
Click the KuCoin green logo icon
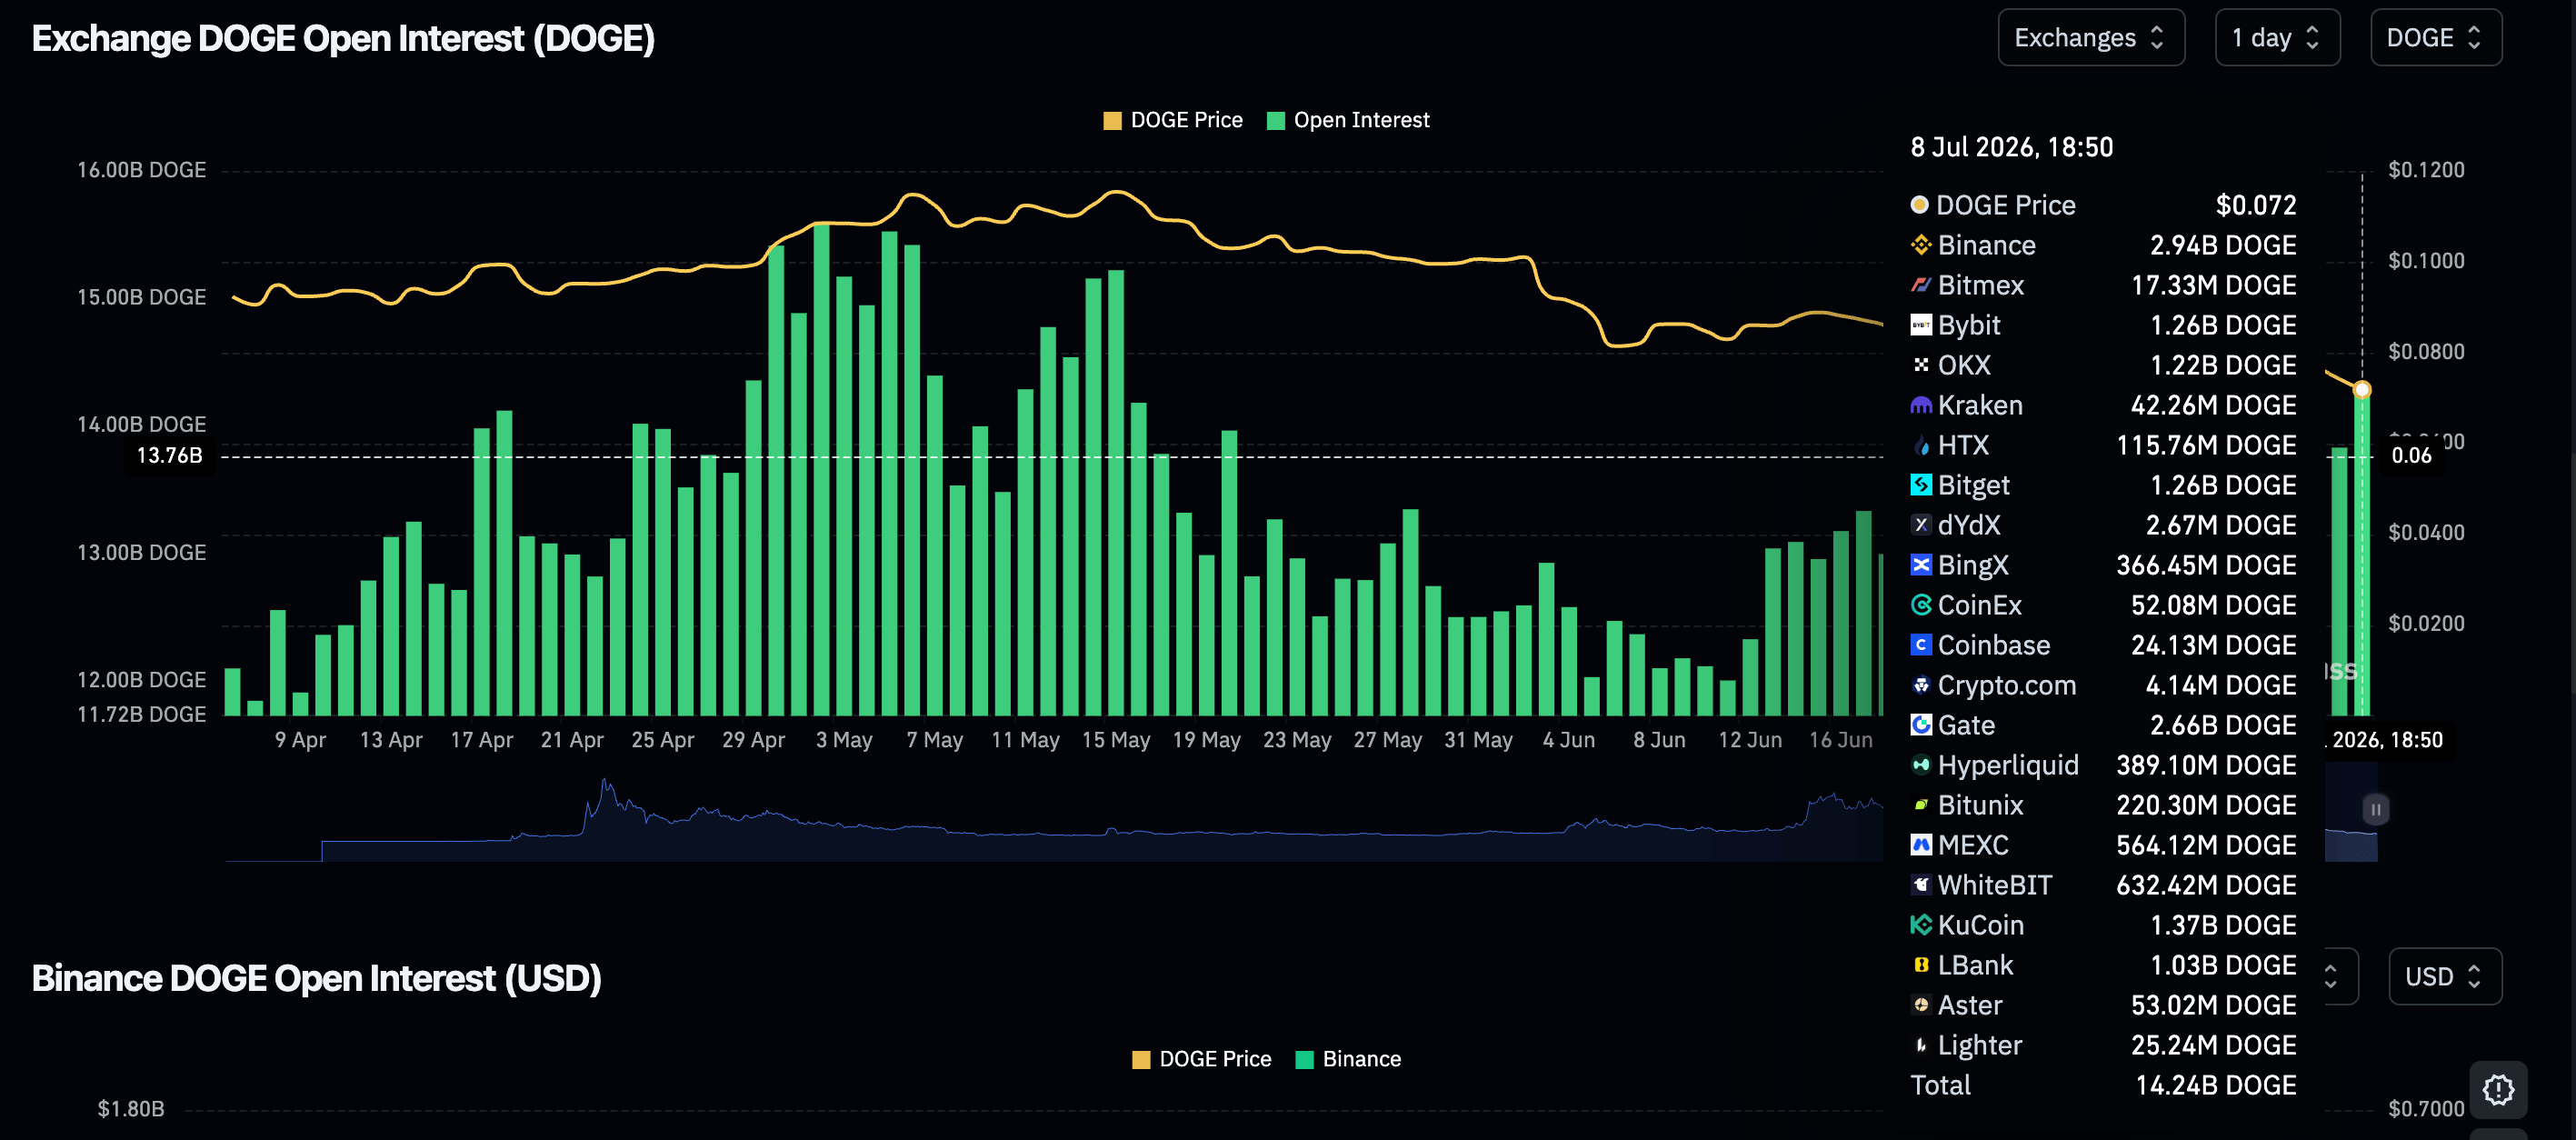click(x=1920, y=925)
